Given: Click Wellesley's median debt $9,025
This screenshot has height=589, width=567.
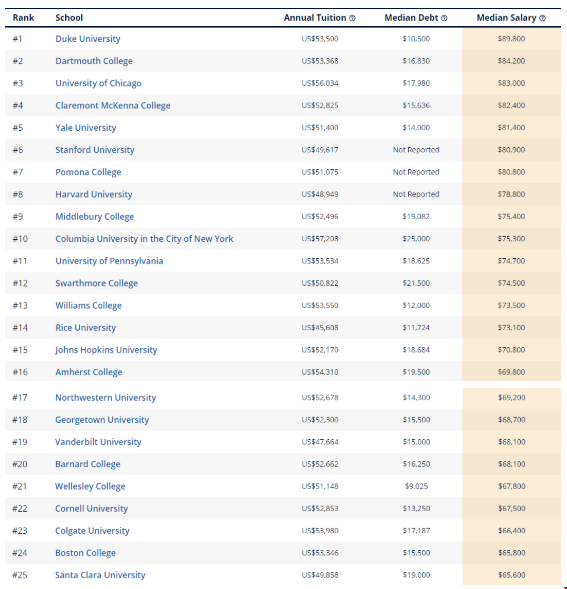Looking at the screenshot, I should 416,486.
